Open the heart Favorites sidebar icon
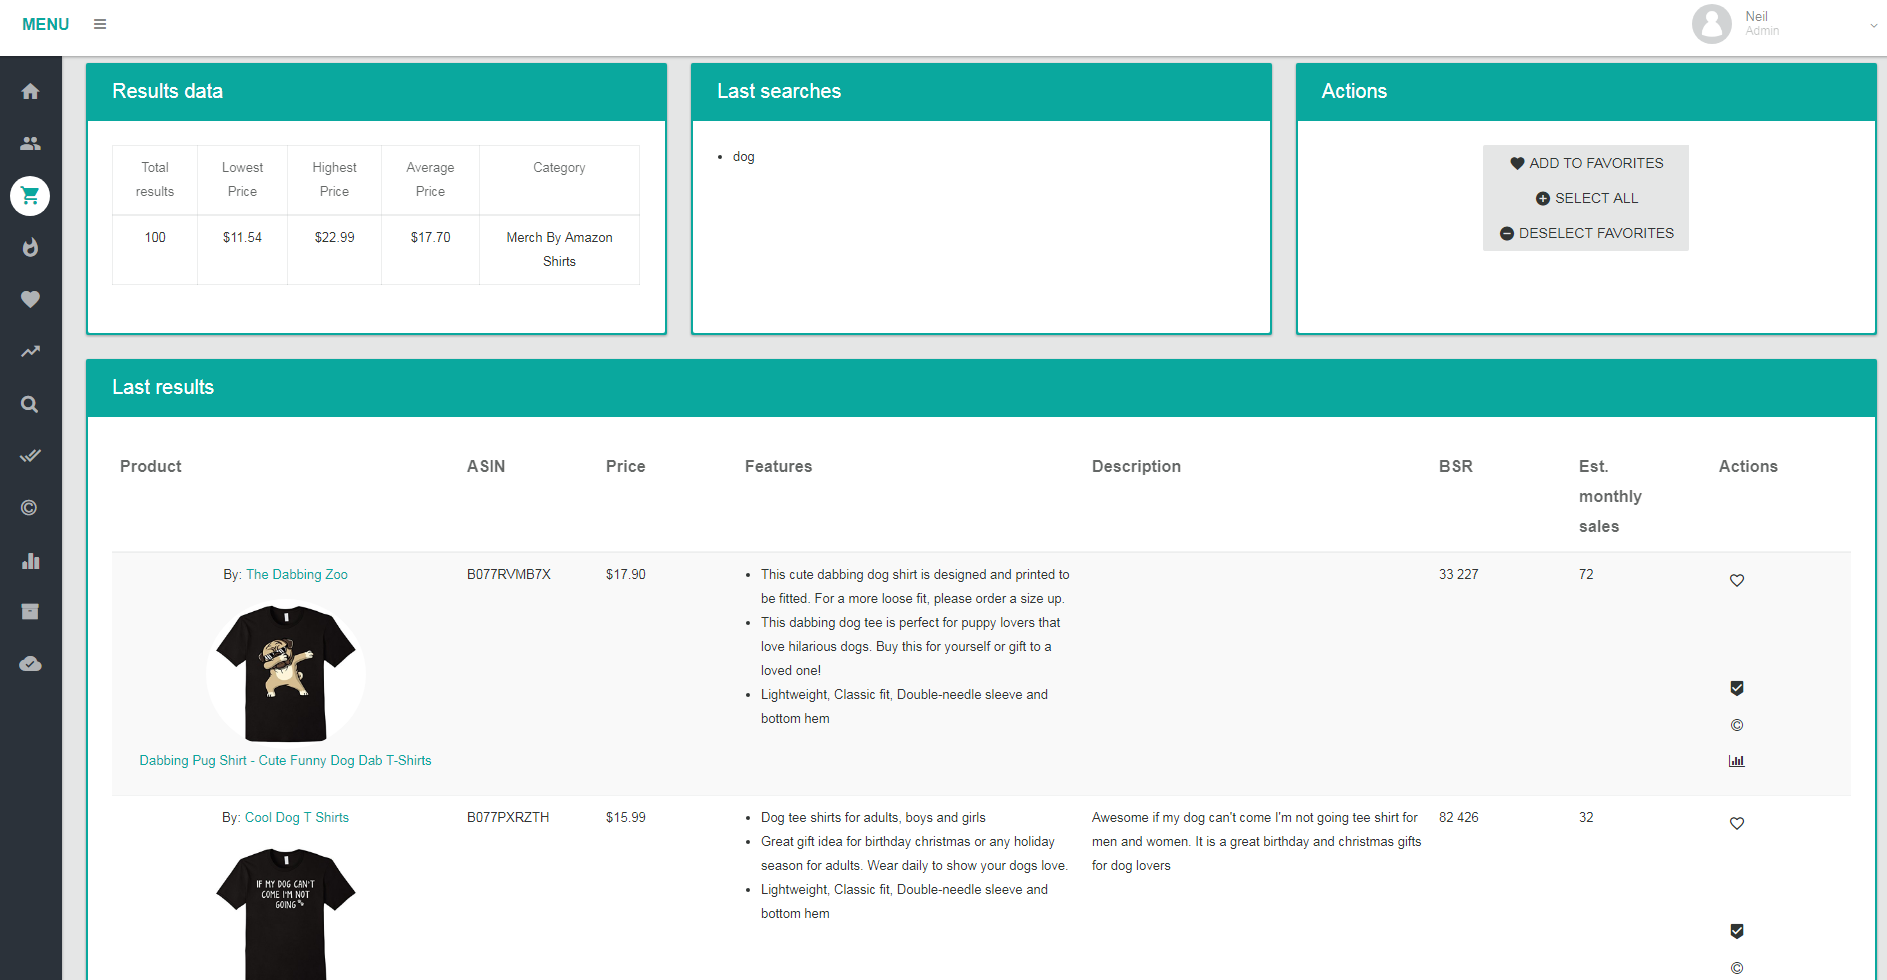Viewport: 1887px width, 980px height. (30, 299)
